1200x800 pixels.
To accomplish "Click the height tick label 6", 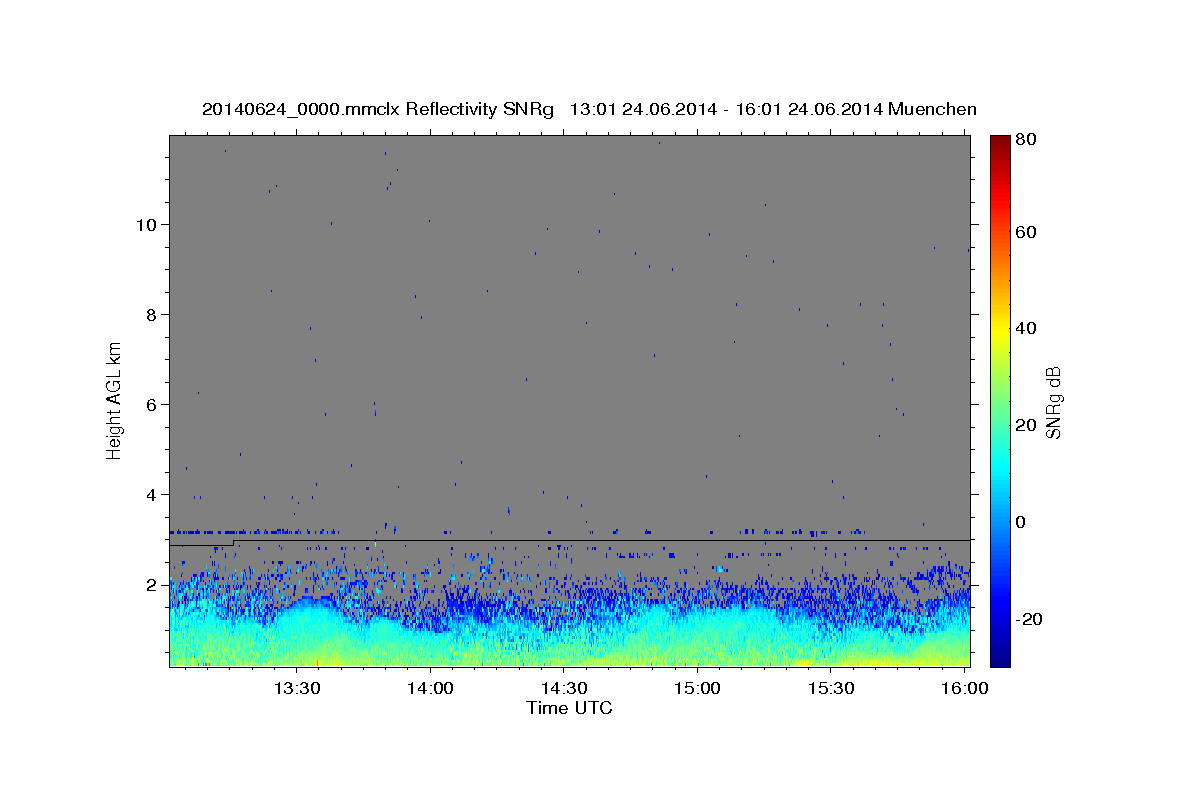I will (152, 405).
